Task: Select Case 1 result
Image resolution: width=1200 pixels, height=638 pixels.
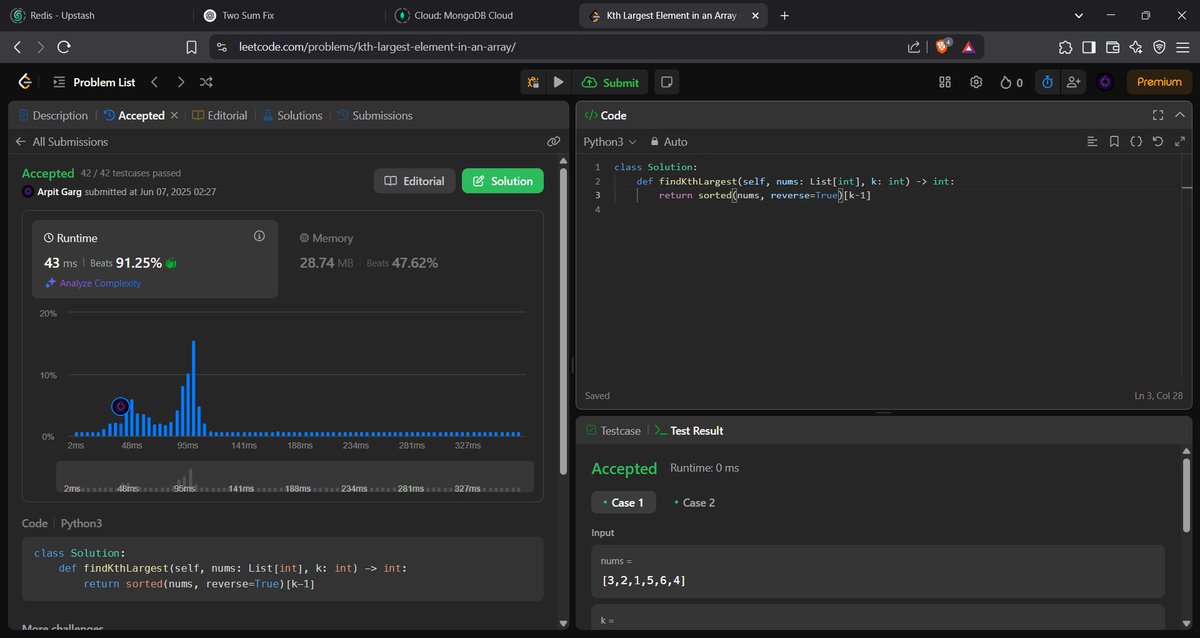Action: (x=623, y=502)
